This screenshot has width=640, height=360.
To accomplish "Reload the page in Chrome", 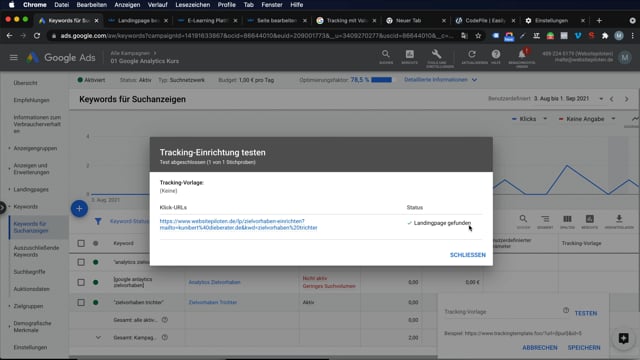I will (37, 36).
